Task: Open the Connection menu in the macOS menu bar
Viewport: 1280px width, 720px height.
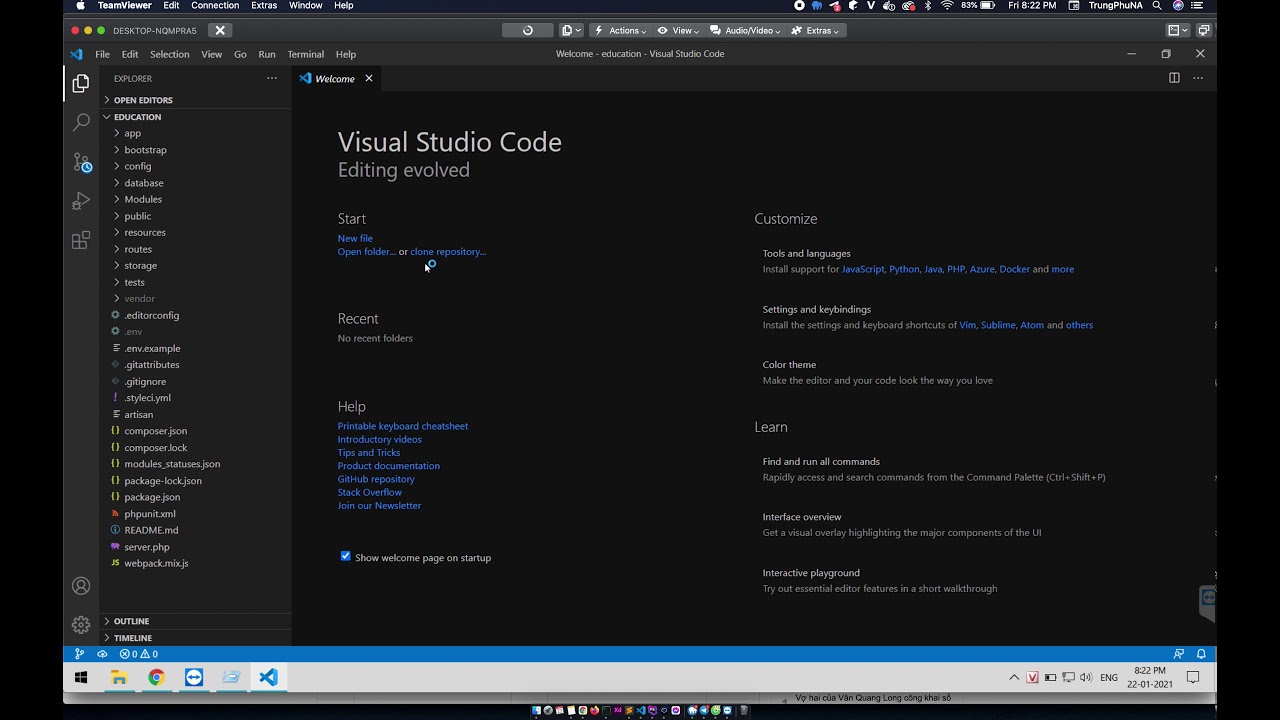Action: [215, 6]
